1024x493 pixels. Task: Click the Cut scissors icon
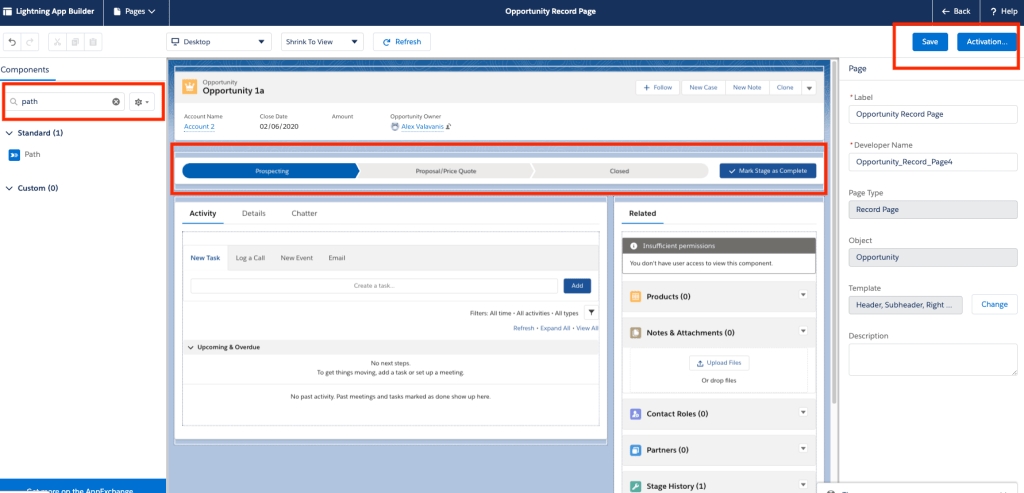tap(56, 42)
